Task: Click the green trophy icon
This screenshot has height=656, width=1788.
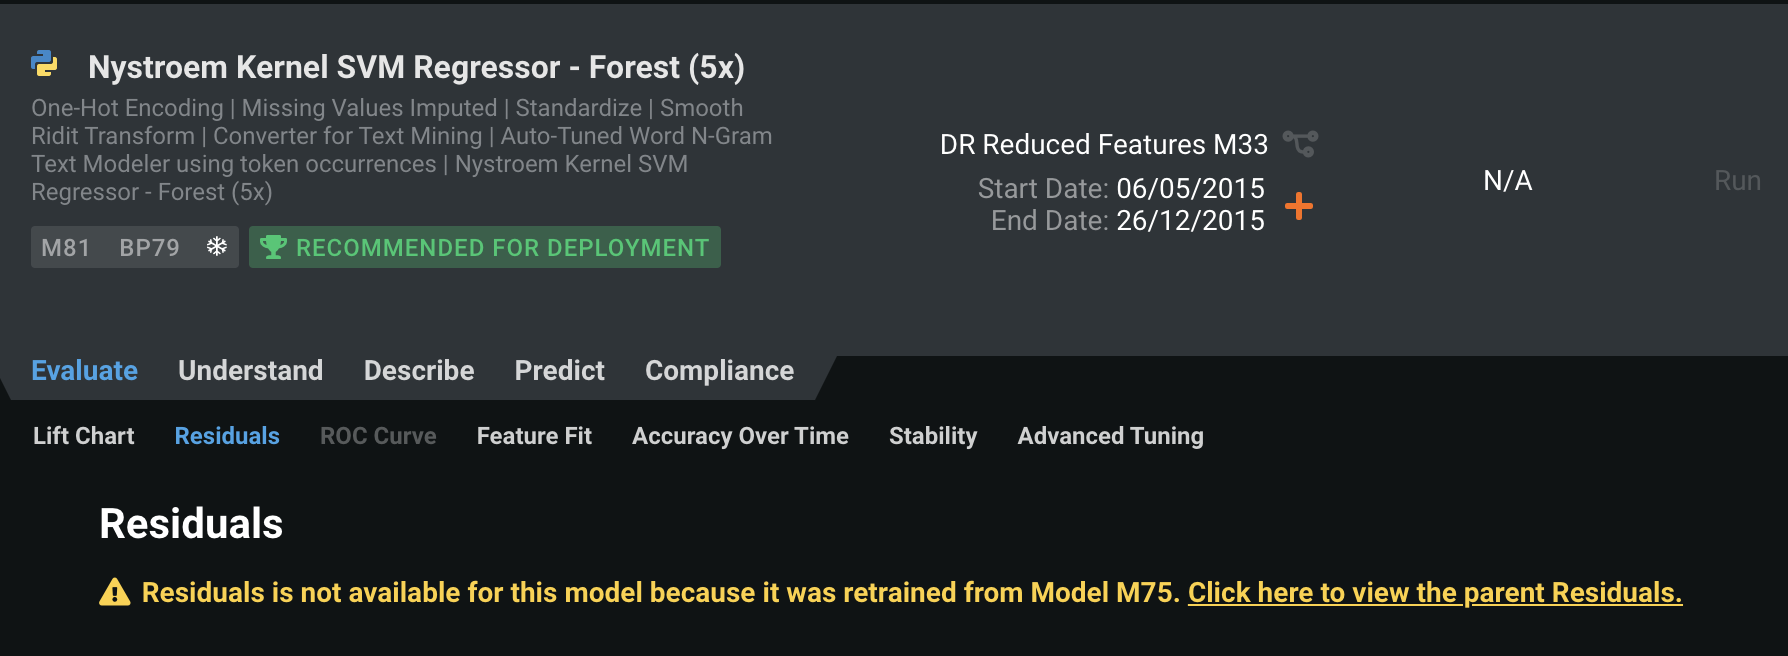Action: (x=273, y=247)
